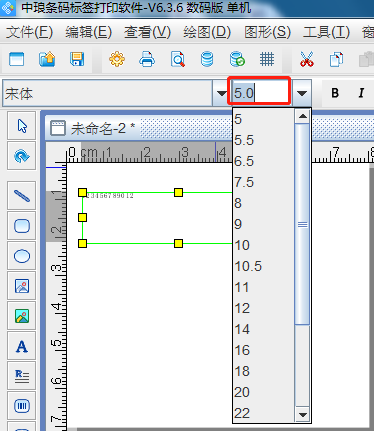Viewport: 374px width, 431px height.
Task: Click top-left yellow selection handle
Action: pyautogui.click(x=82, y=192)
